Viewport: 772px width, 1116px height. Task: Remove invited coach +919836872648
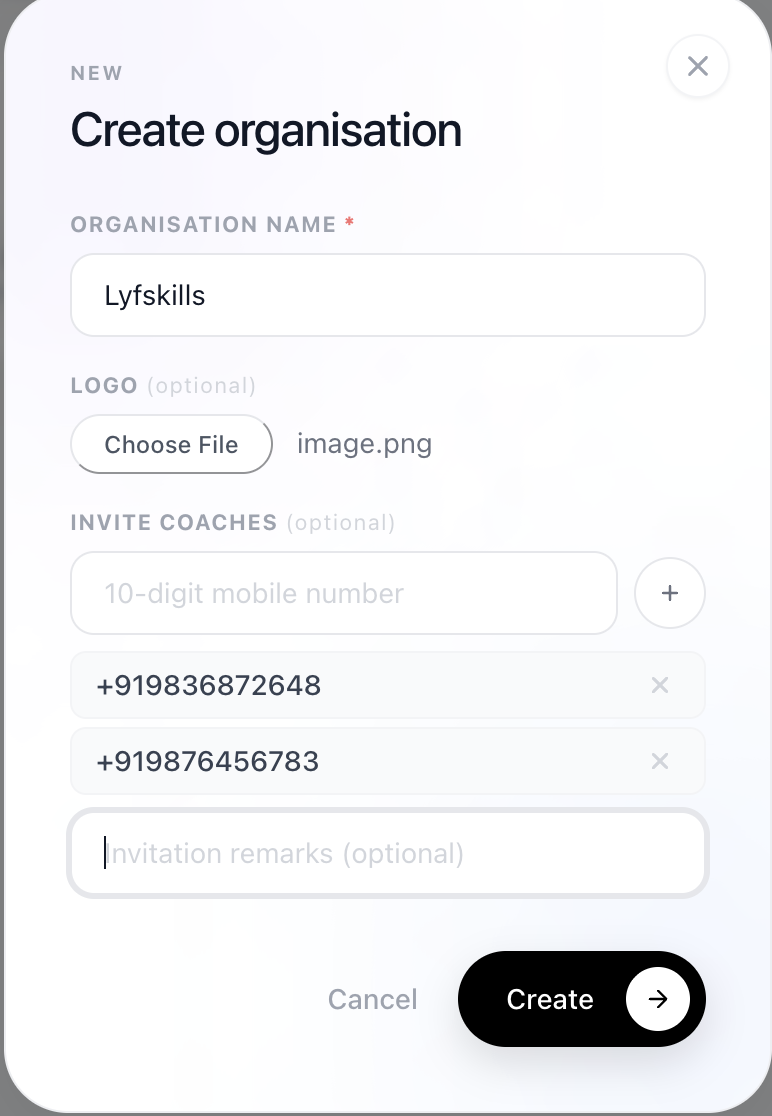[x=660, y=685]
